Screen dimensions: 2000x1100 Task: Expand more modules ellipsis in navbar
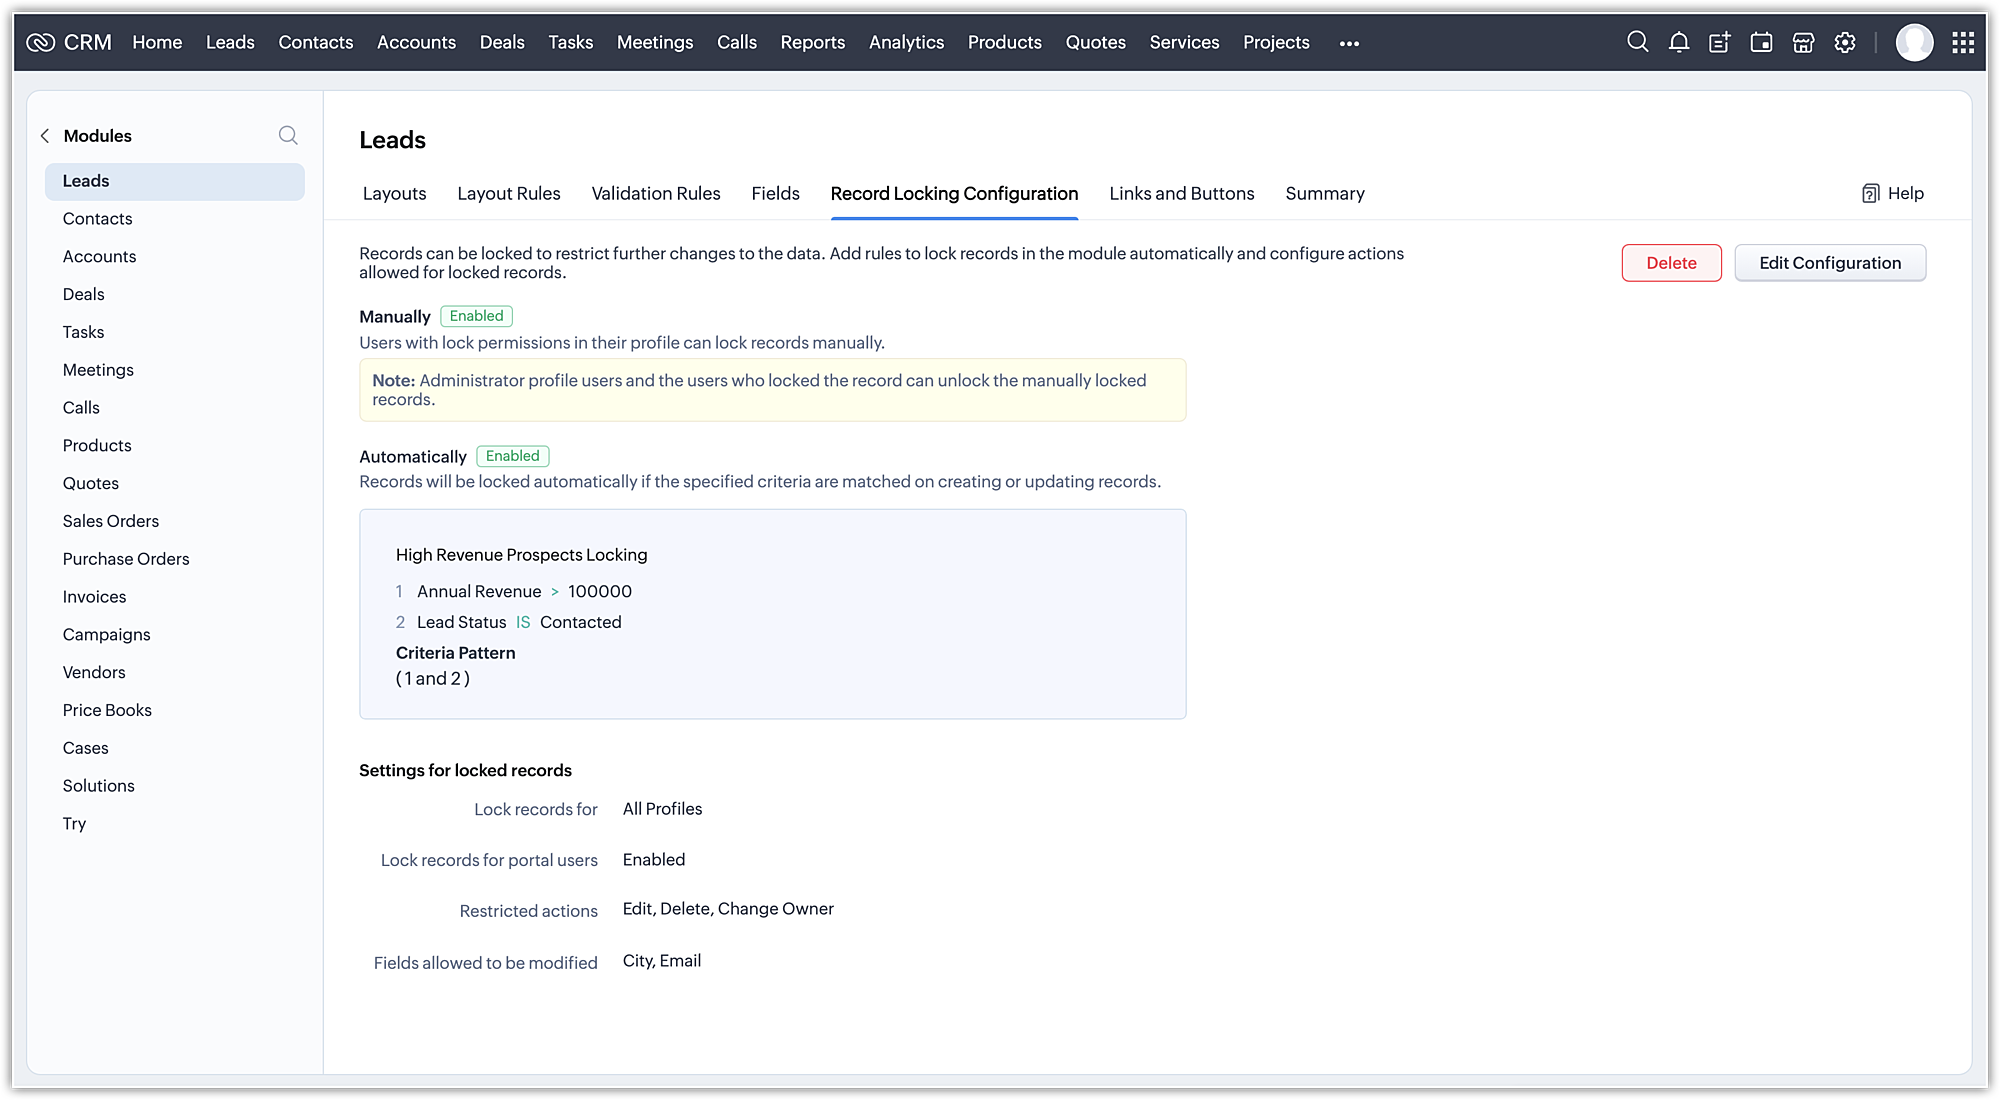pyautogui.click(x=1349, y=43)
